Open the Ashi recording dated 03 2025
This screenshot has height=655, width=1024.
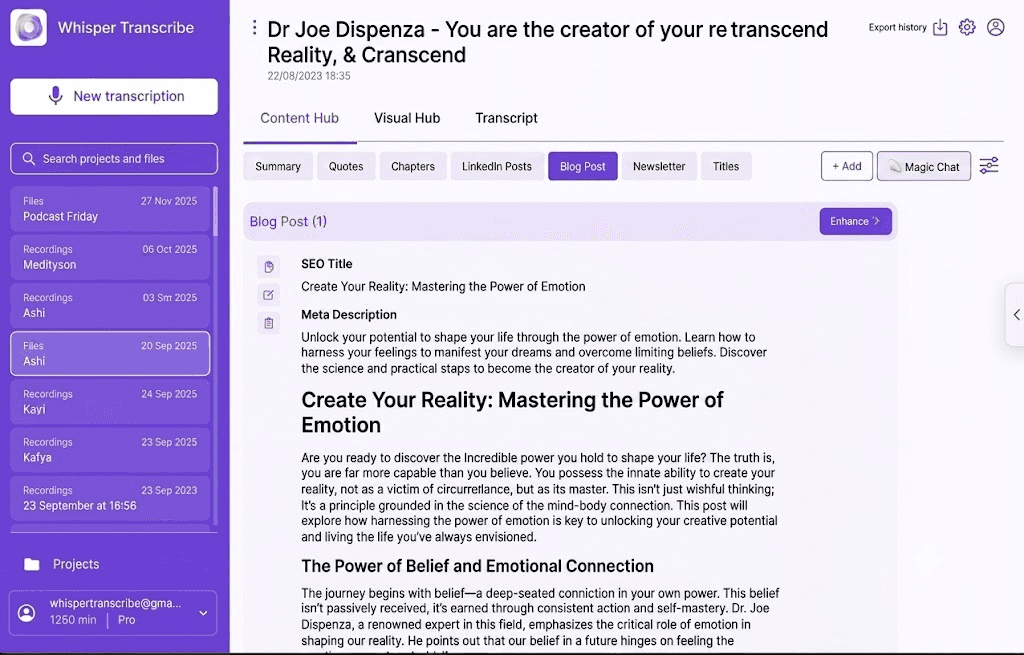(x=110, y=306)
